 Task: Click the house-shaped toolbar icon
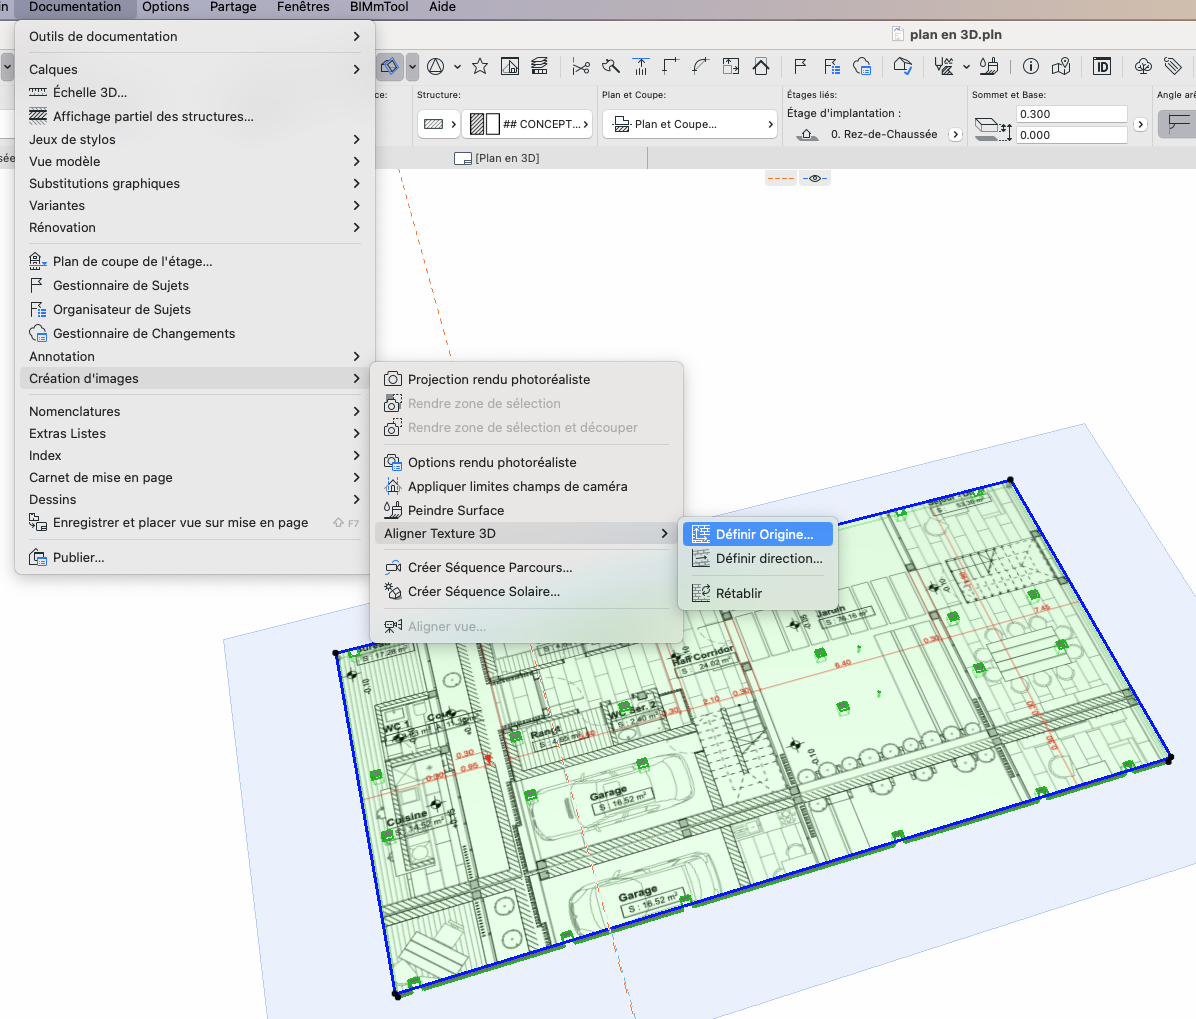[x=760, y=66]
